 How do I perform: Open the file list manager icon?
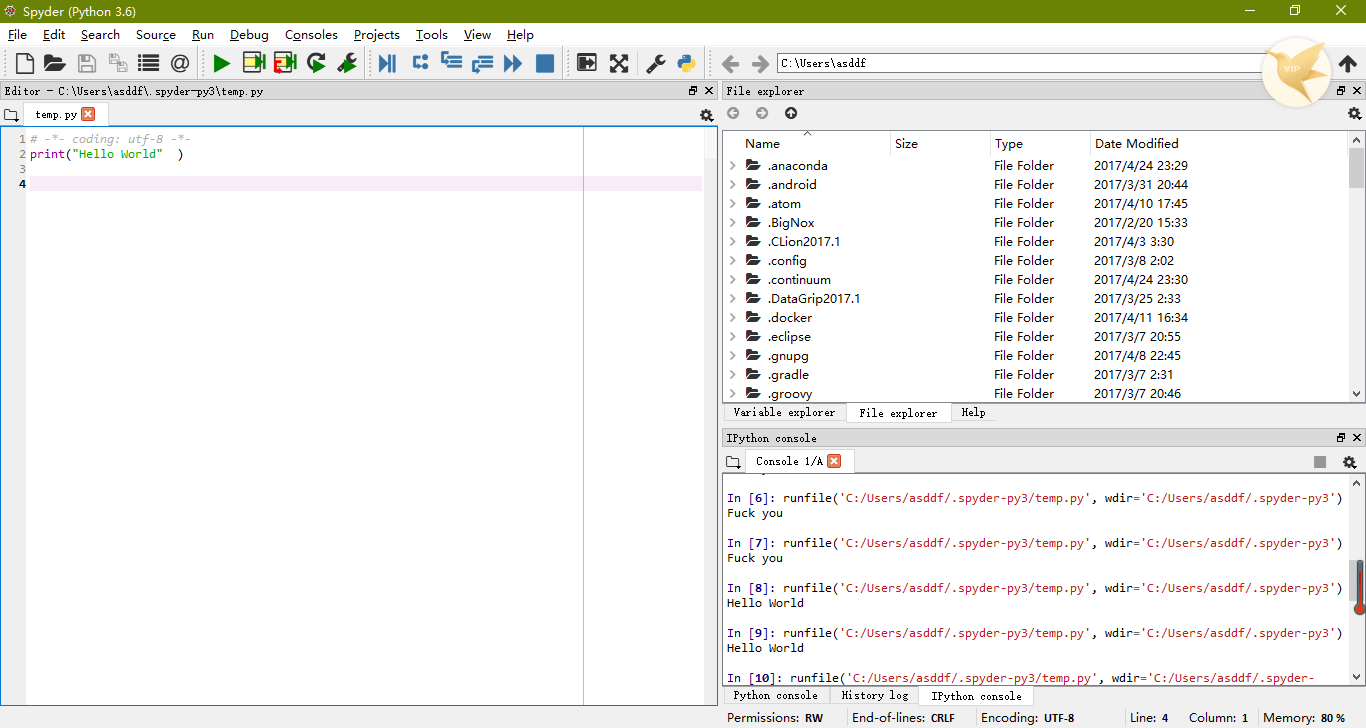(149, 63)
